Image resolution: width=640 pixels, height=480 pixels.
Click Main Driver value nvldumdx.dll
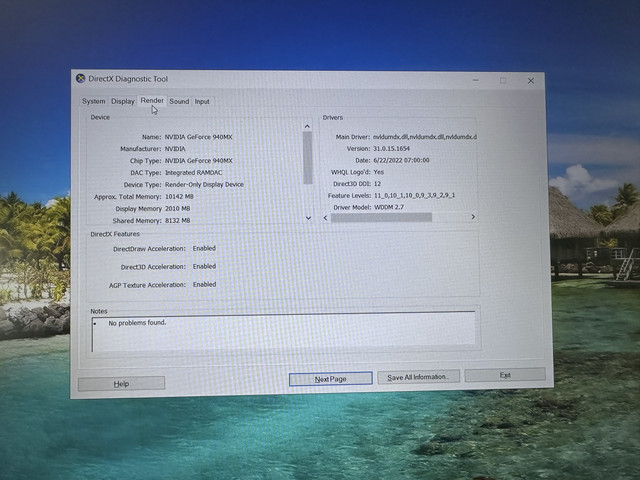coord(424,137)
